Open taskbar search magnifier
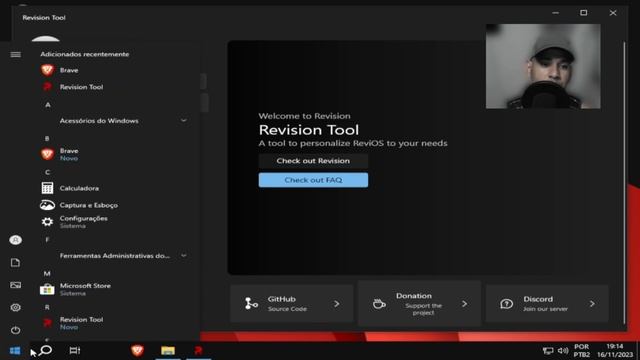The width and height of the screenshot is (640, 360). point(46,350)
